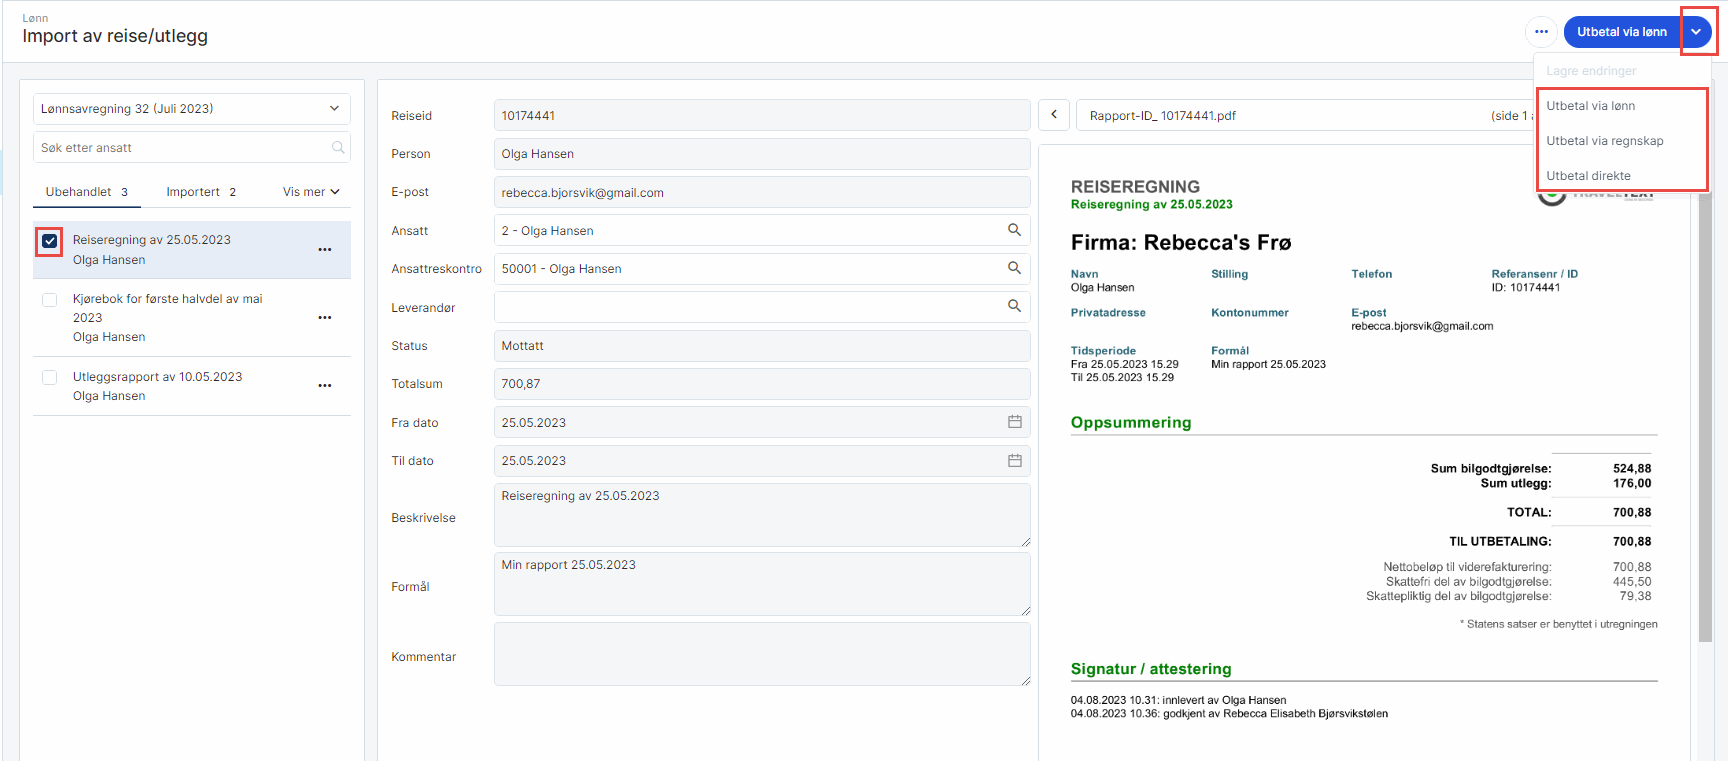
Task: Click the top more options ellipsis button
Action: (1541, 32)
